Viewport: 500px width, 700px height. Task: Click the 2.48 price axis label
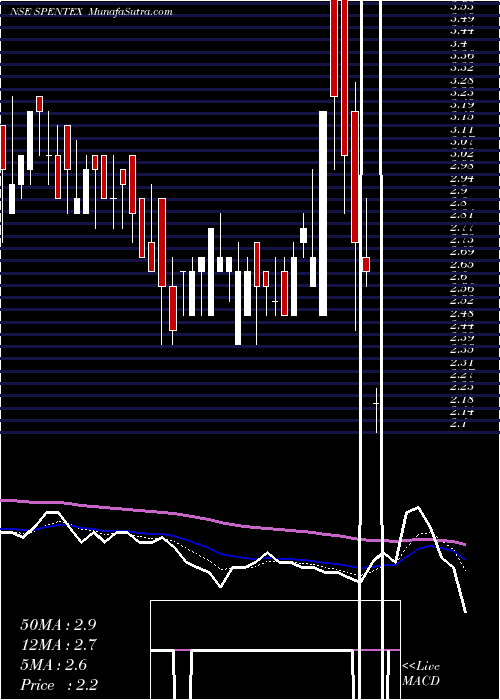[462, 313]
